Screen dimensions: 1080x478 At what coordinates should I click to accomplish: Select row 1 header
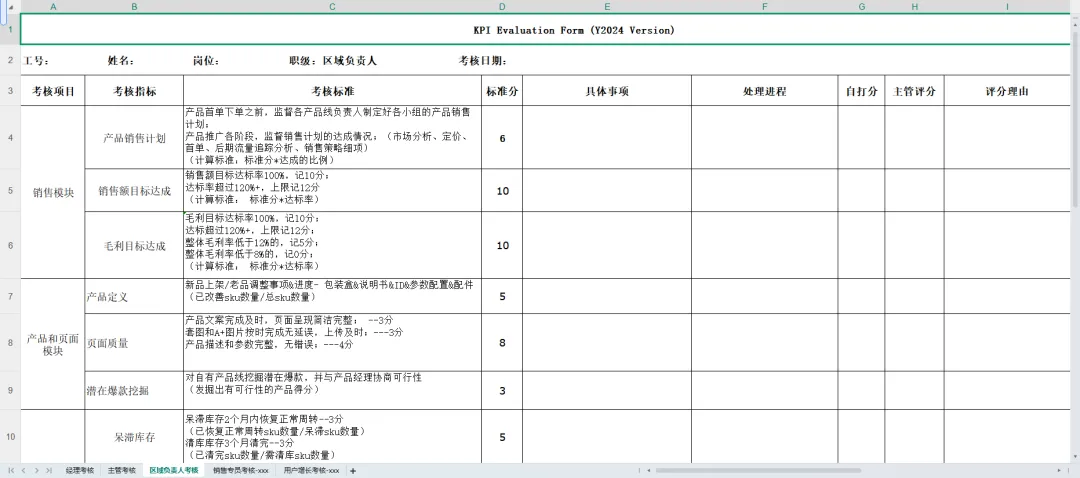tap(10, 30)
